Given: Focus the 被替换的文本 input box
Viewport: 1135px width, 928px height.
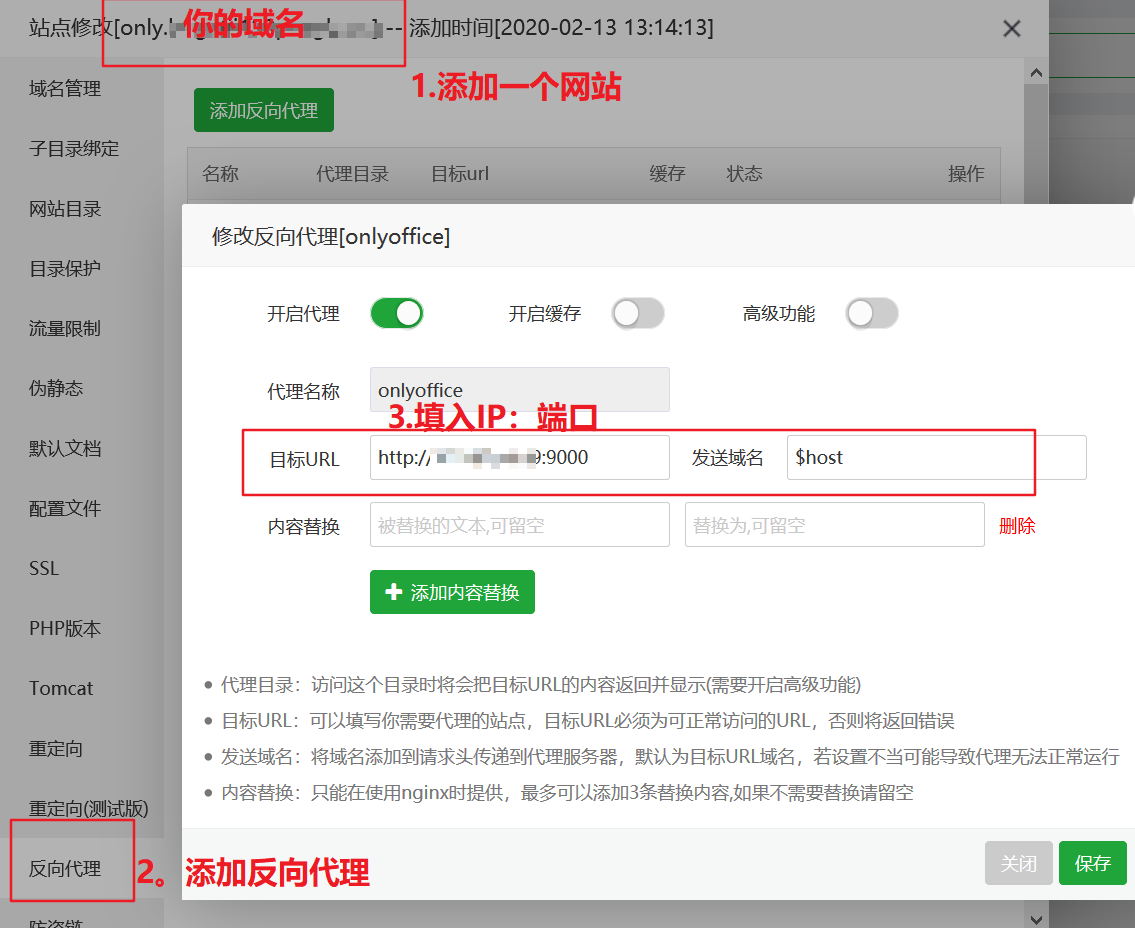Looking at the screenshot, I should (519, 525).
